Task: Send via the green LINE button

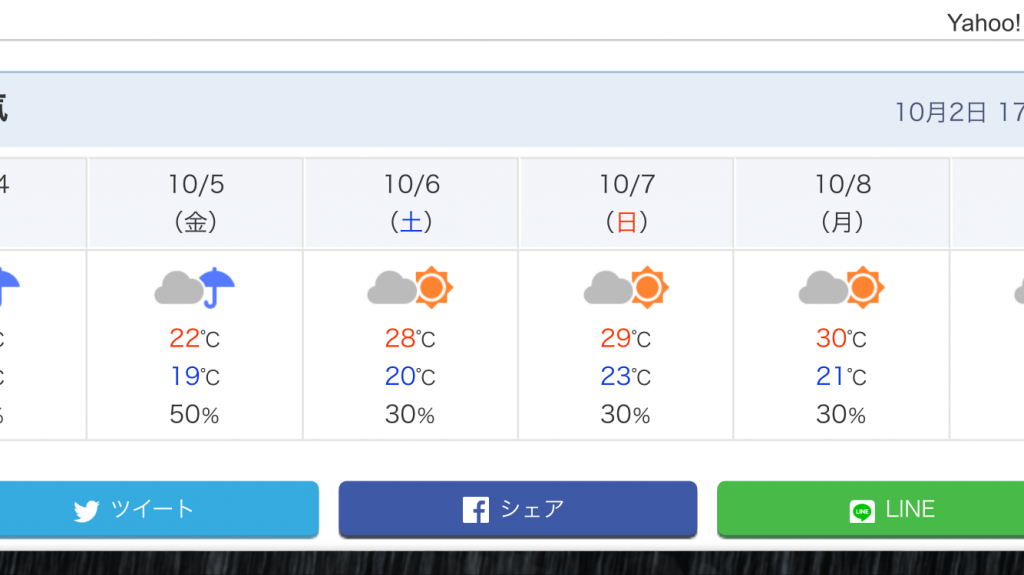Action: click(871, 510)
